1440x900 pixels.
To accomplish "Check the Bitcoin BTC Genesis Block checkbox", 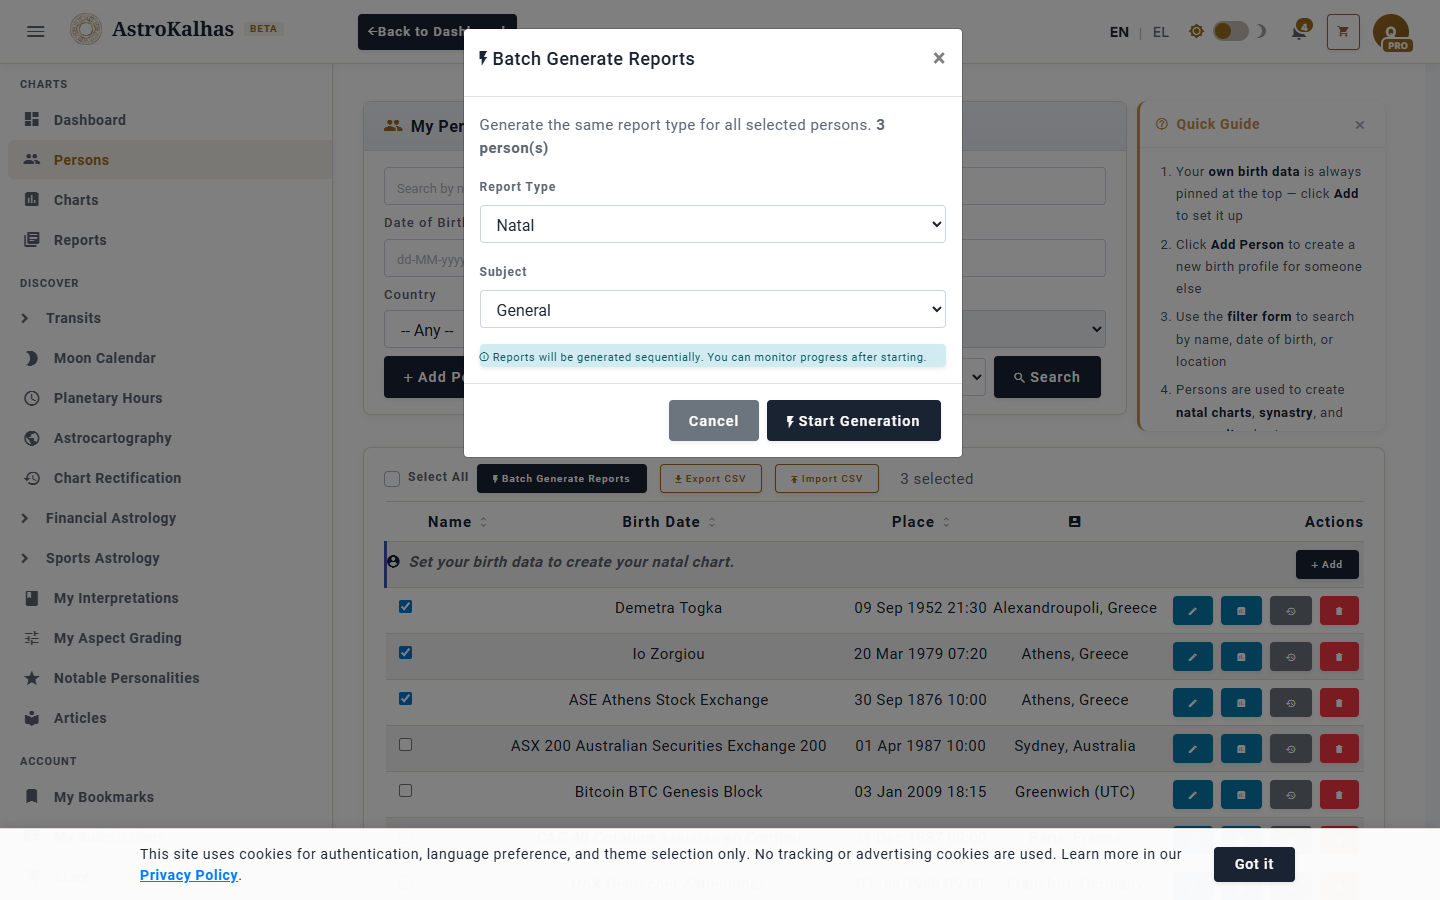I will [405, 791].
